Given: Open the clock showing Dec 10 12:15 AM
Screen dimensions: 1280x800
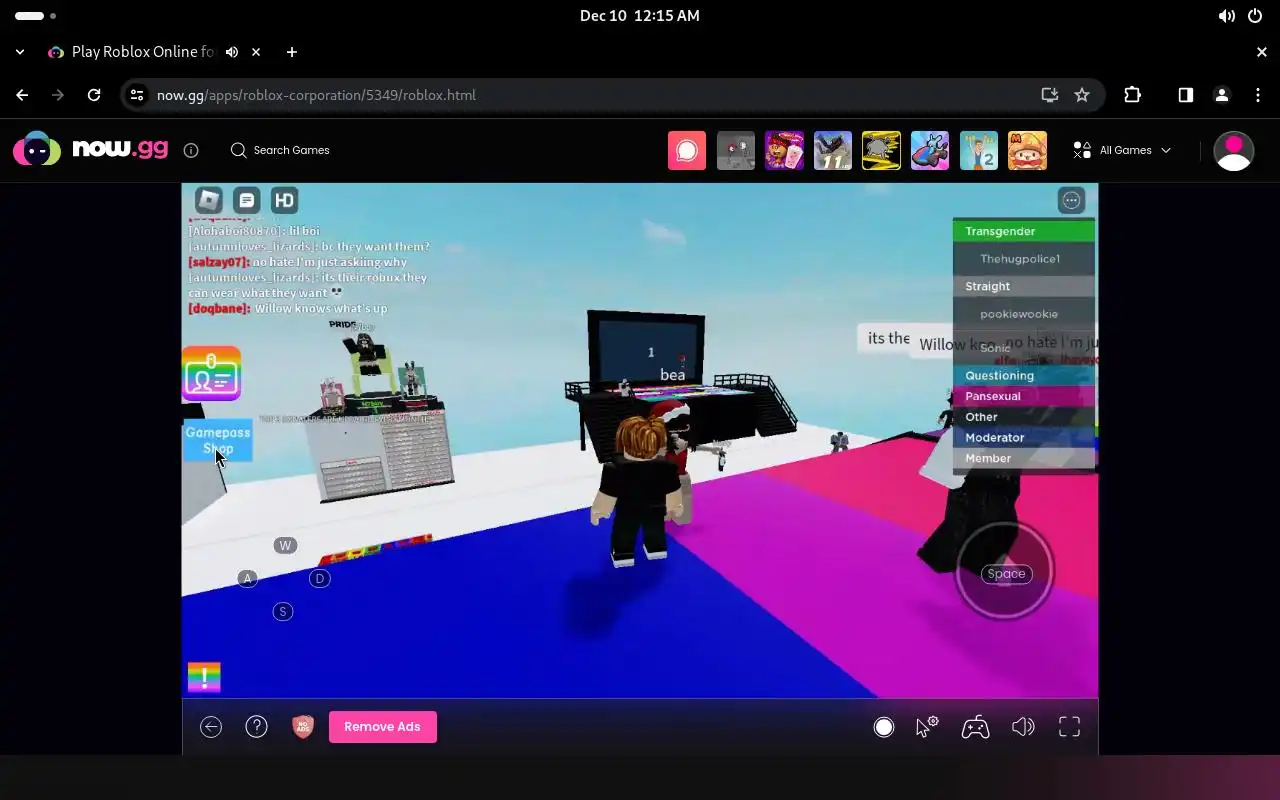Looking at the screenshot, I should (x=640, y=16).
